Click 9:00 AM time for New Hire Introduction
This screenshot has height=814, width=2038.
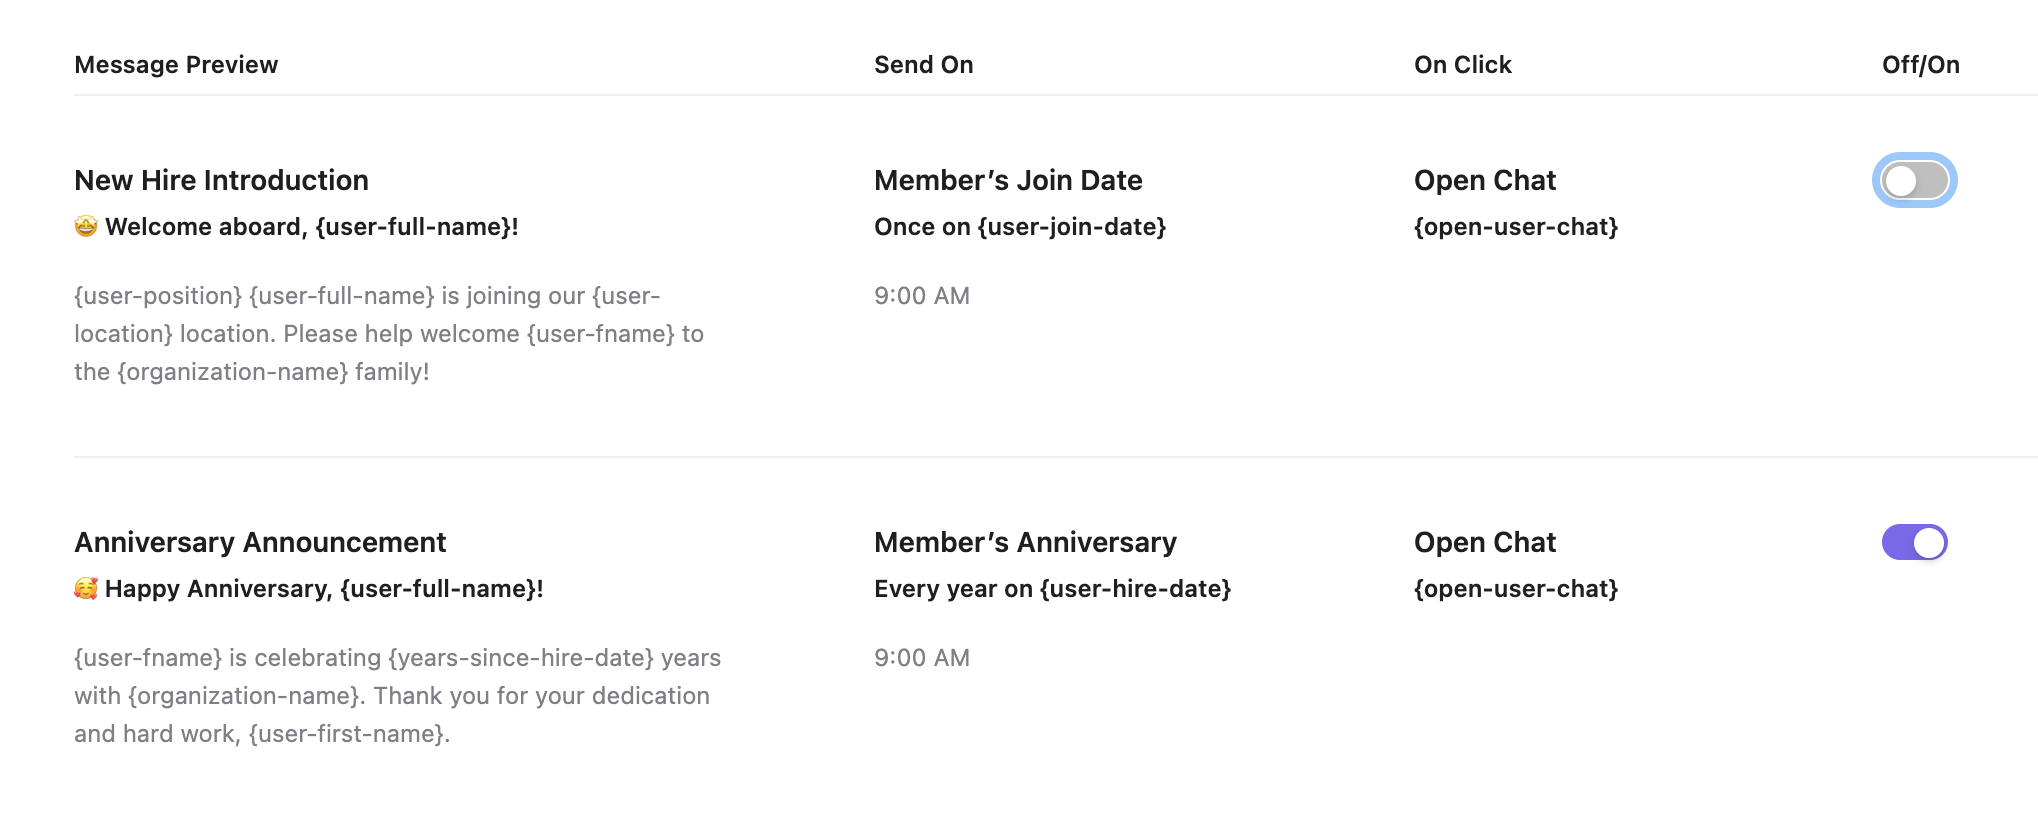point(922,296)
